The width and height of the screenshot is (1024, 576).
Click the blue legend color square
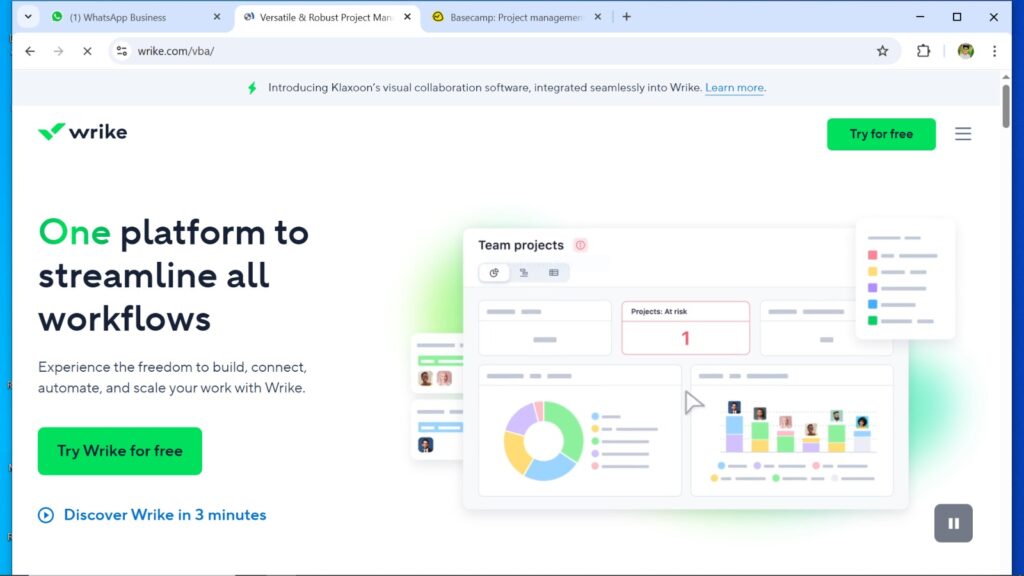[872, 304]
